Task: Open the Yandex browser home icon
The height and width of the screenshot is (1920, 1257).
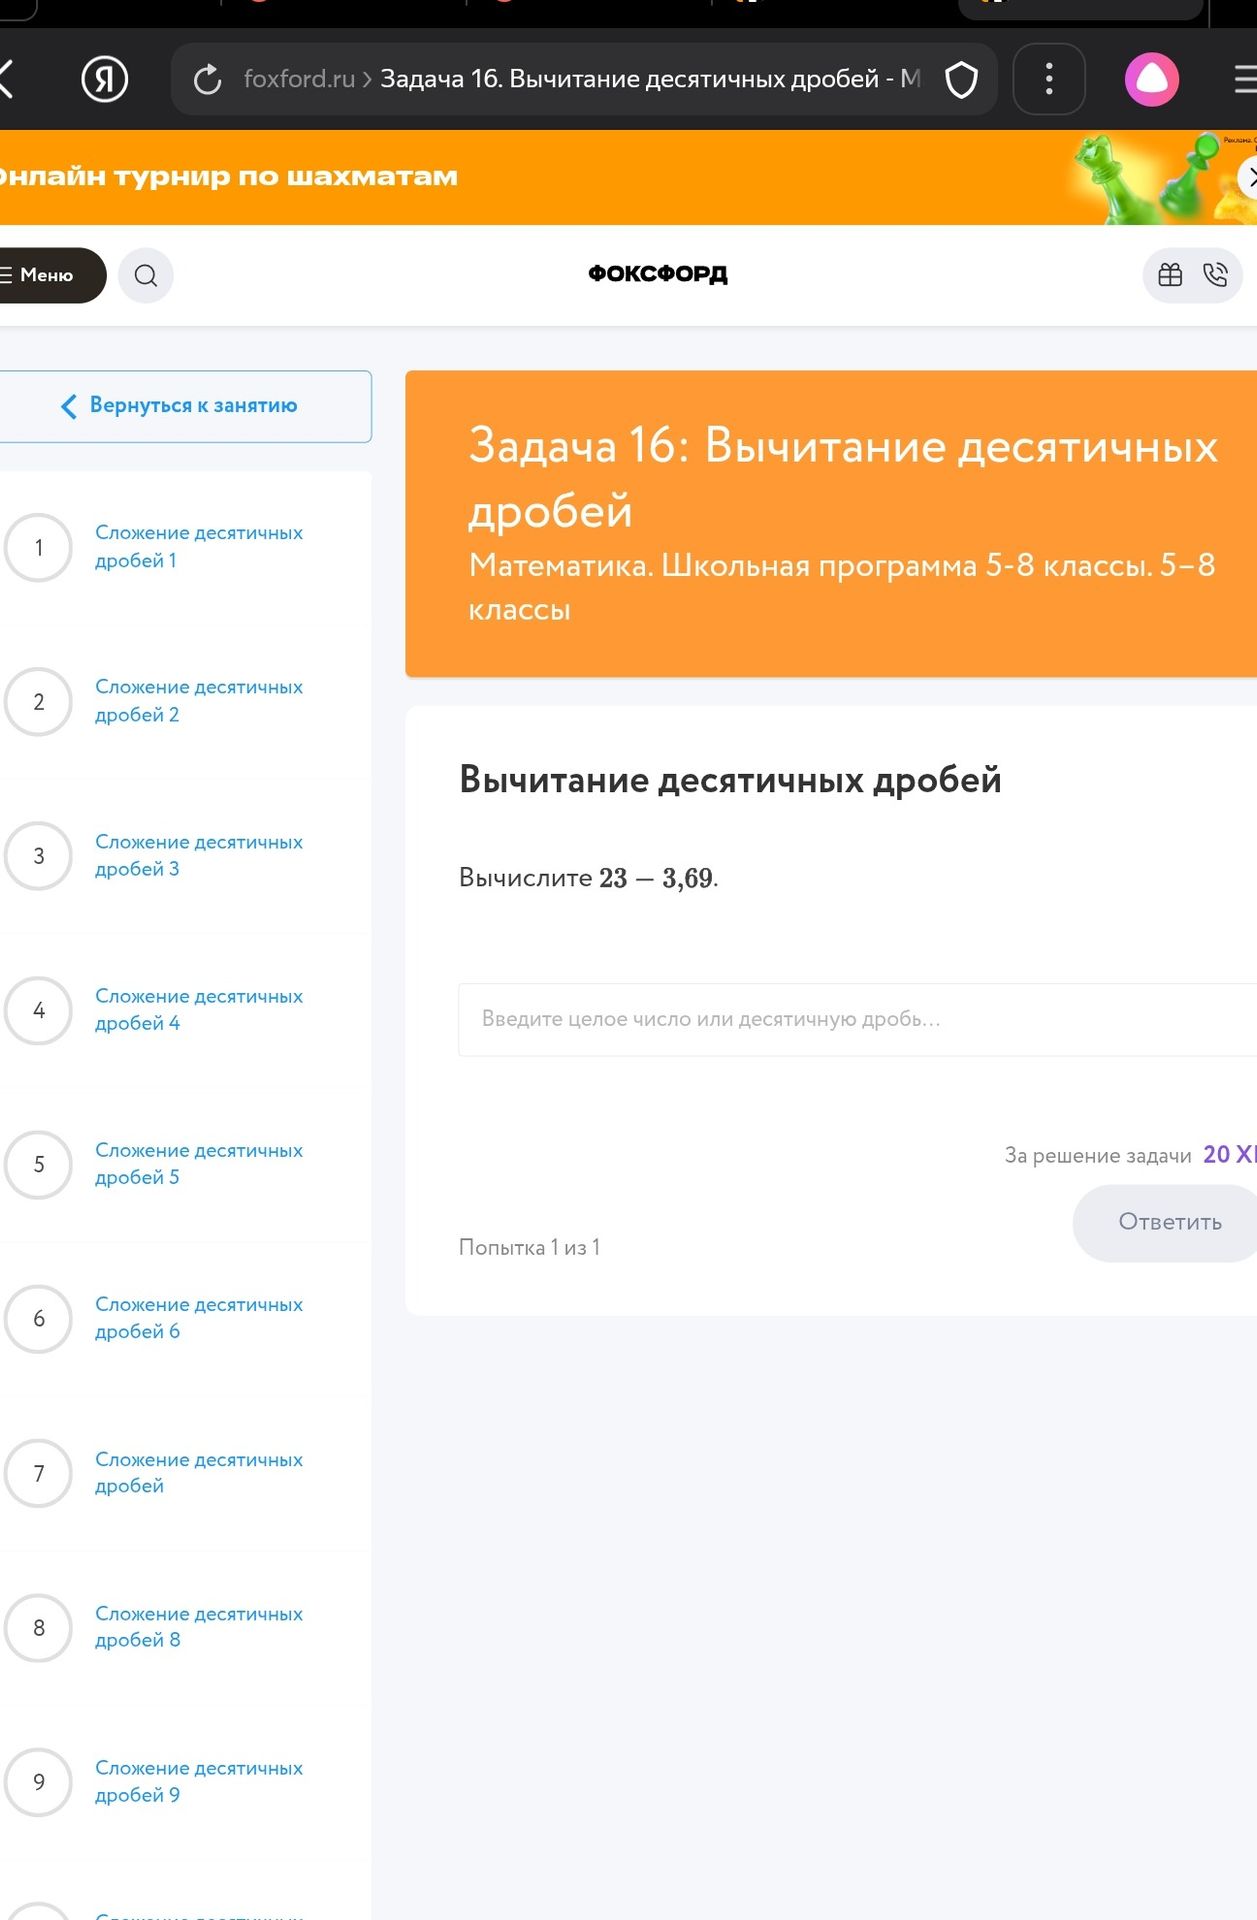Action: [x=105, y=79]
